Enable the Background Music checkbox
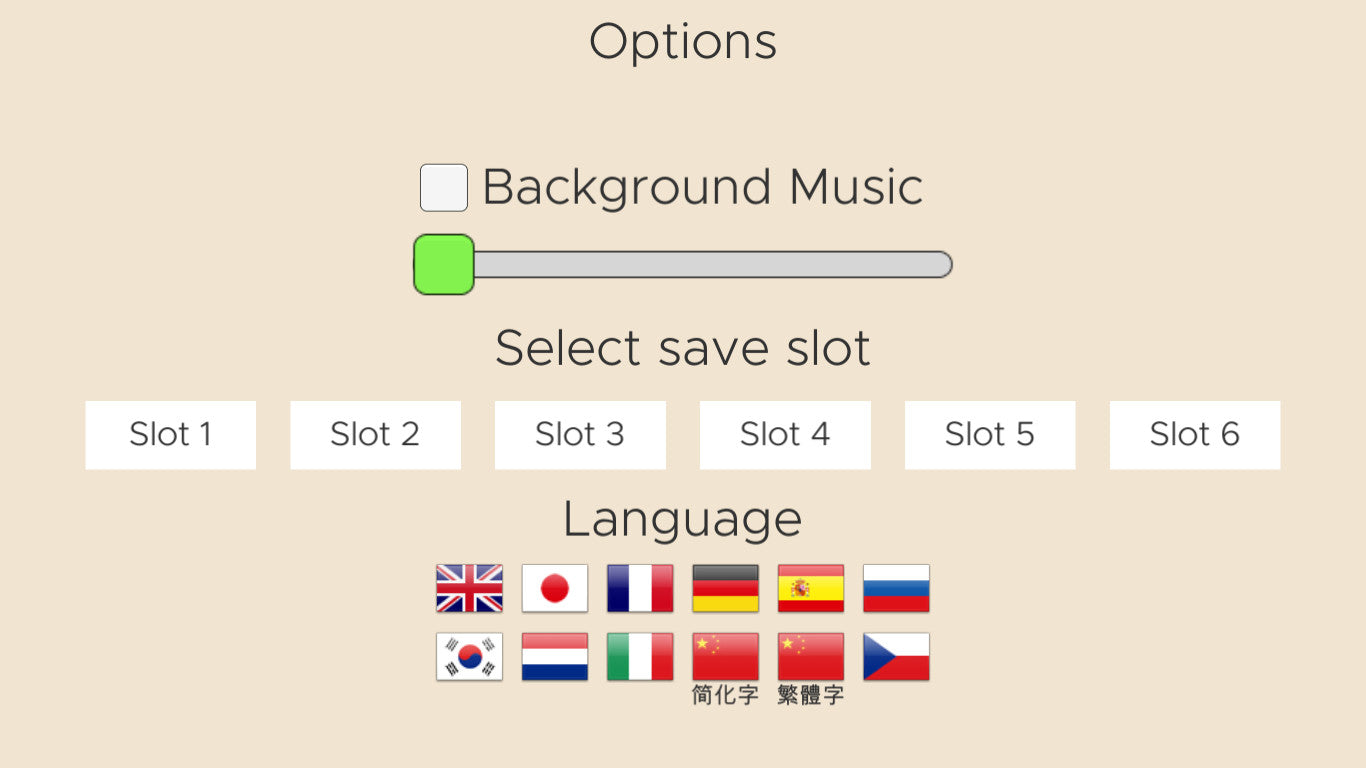This screenshot has height=768, width=1366. pyautogui.click(x=444, y=188)
